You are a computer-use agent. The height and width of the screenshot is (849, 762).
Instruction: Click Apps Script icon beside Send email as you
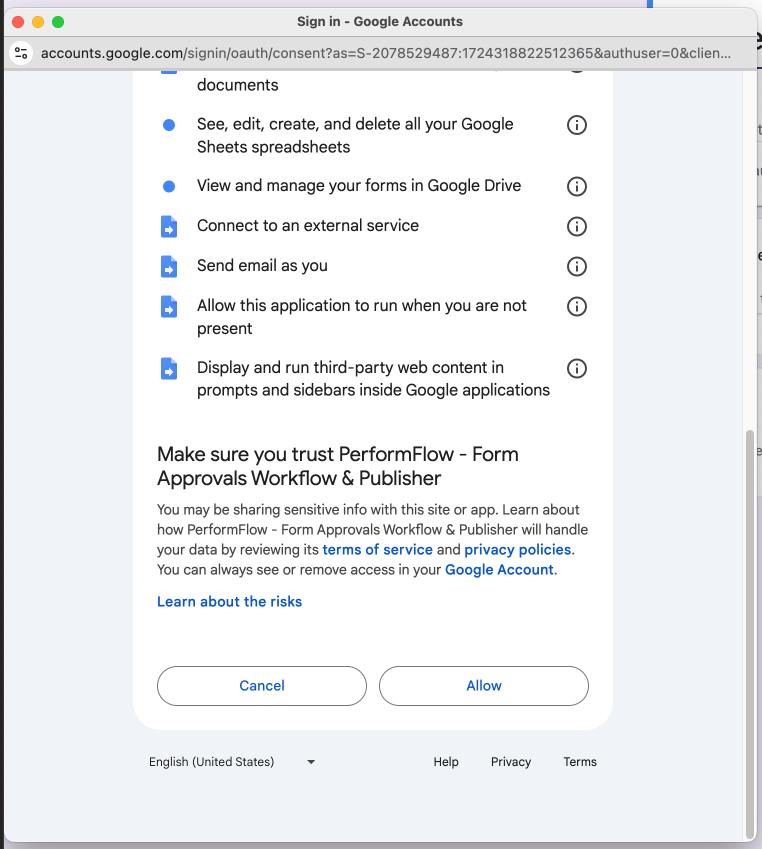pyautogui.click(x=169, y=266)
